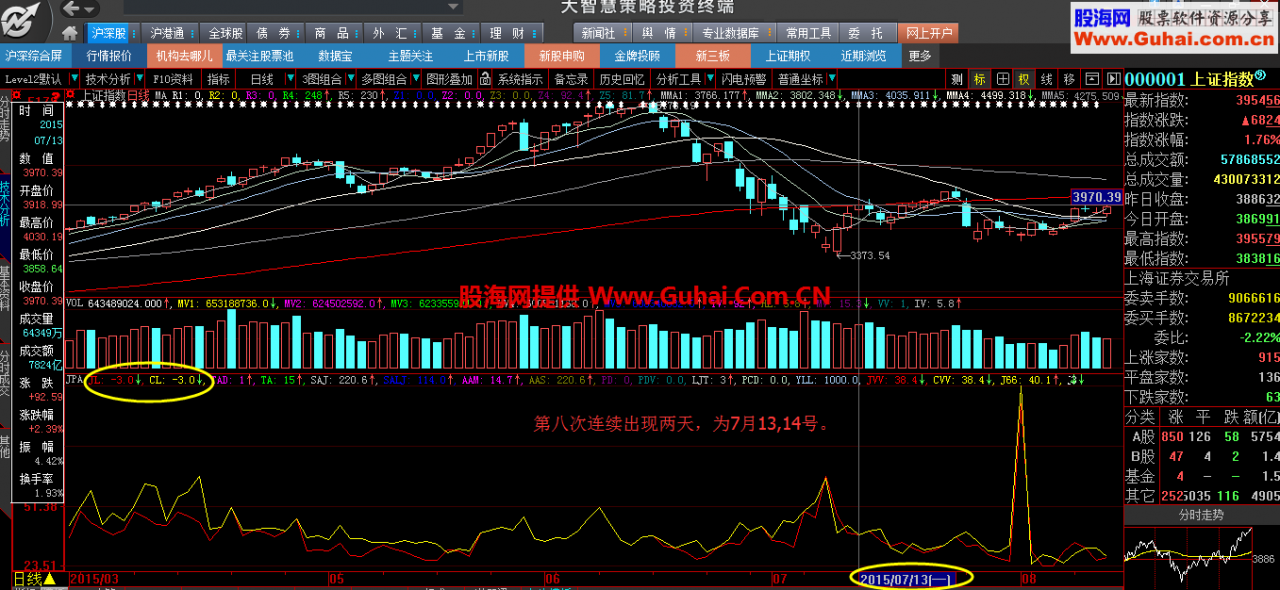The height and width of the screenshot is (590, 1280).
Task: Open the 新三板 page
Action: tap(712, 56)
